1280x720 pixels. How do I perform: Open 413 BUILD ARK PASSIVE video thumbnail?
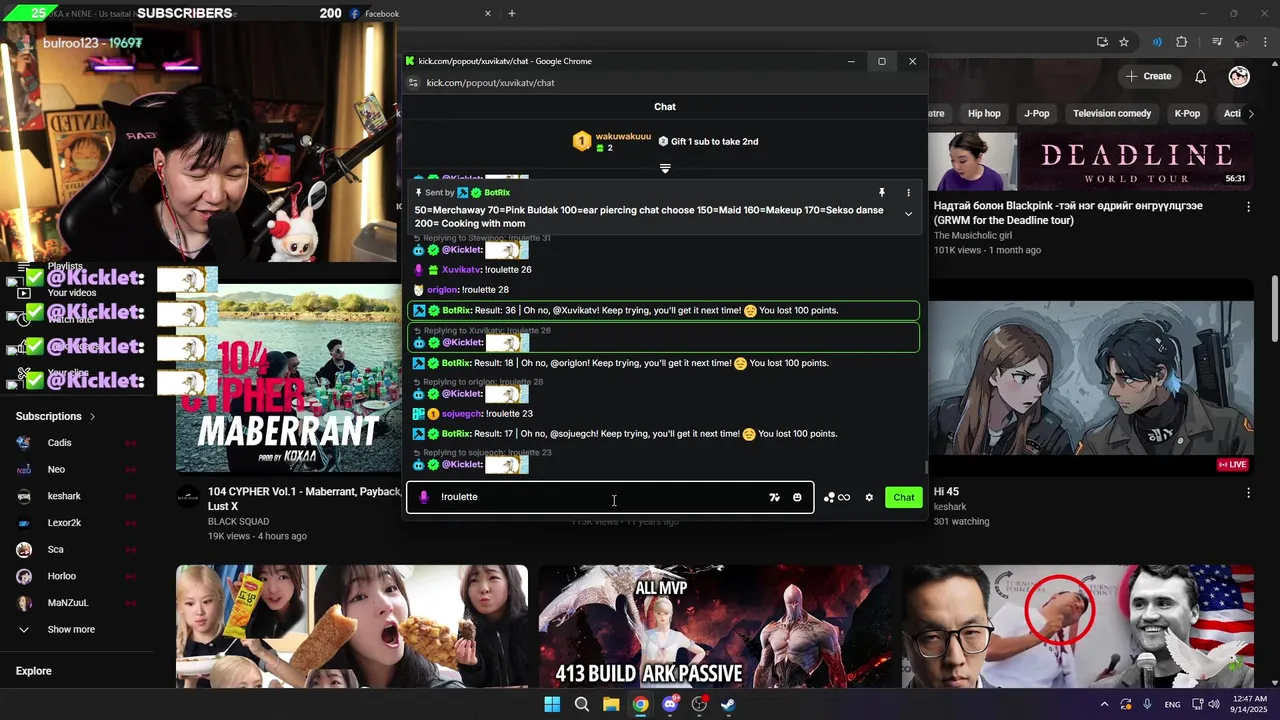[714, 627]
